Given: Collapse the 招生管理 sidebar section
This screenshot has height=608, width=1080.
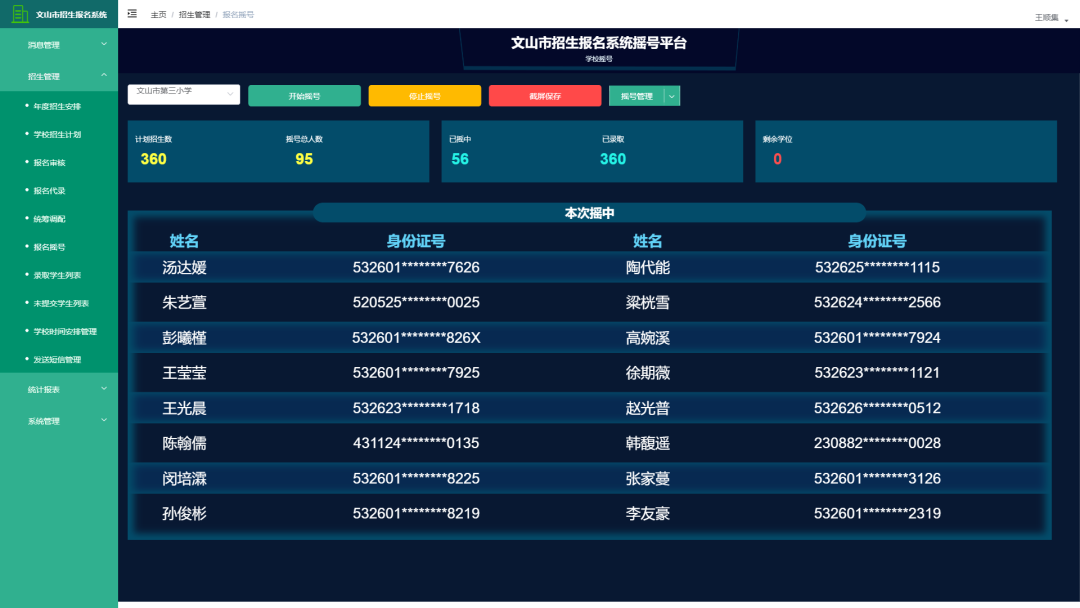Looking at the screenshot, I should tap(57, 74).
